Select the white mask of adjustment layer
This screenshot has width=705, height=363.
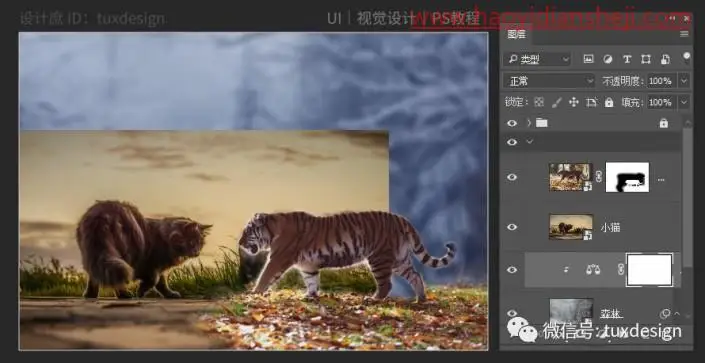click(x=649, y=269)
